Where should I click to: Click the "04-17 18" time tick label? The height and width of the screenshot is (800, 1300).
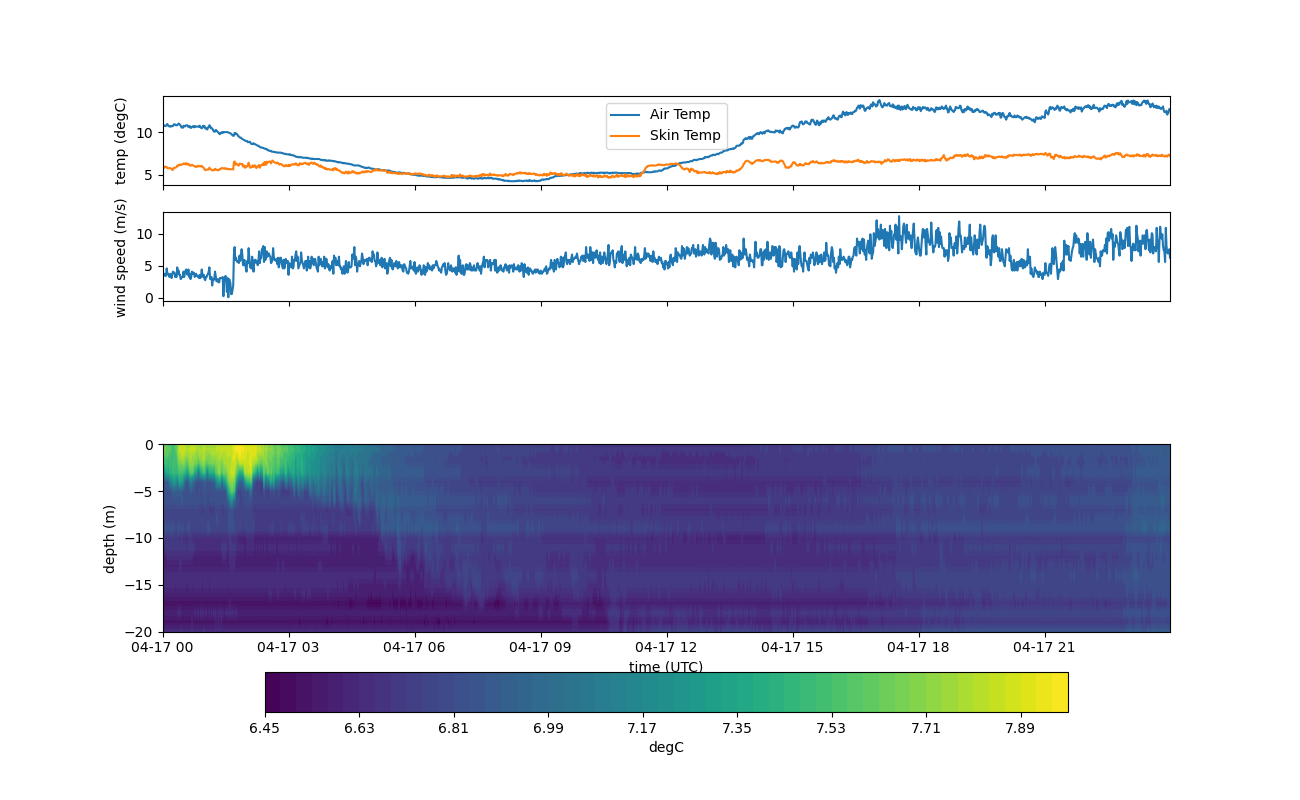tap(919, 647)
